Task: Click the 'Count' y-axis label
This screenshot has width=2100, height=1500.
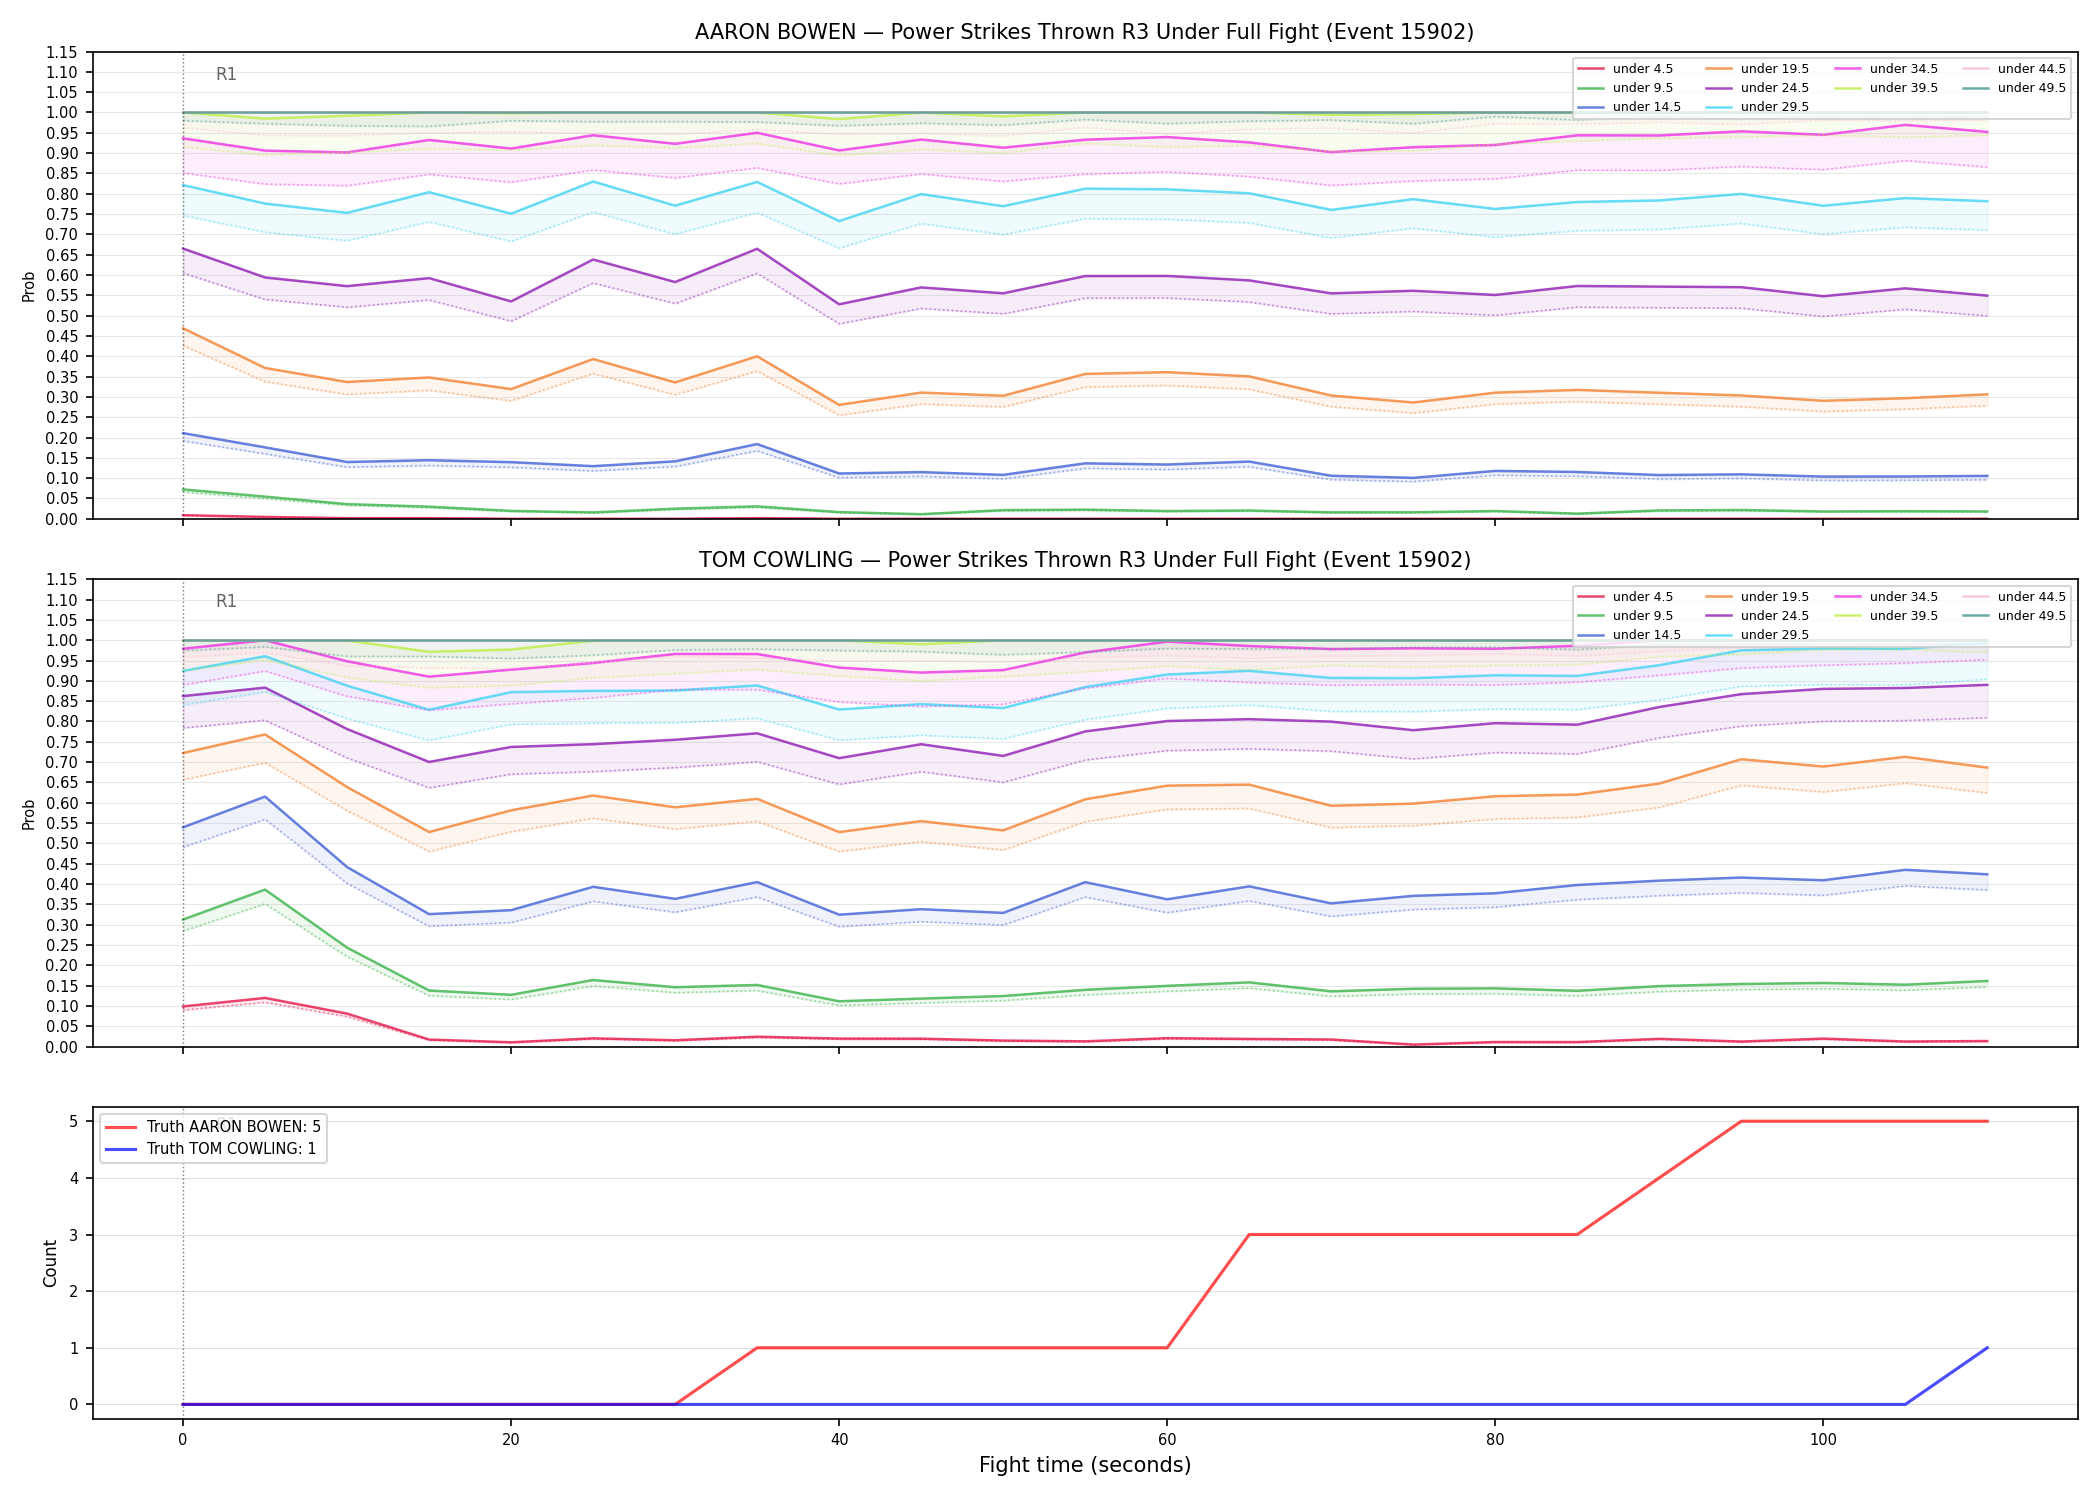Action: point(50,1263)
